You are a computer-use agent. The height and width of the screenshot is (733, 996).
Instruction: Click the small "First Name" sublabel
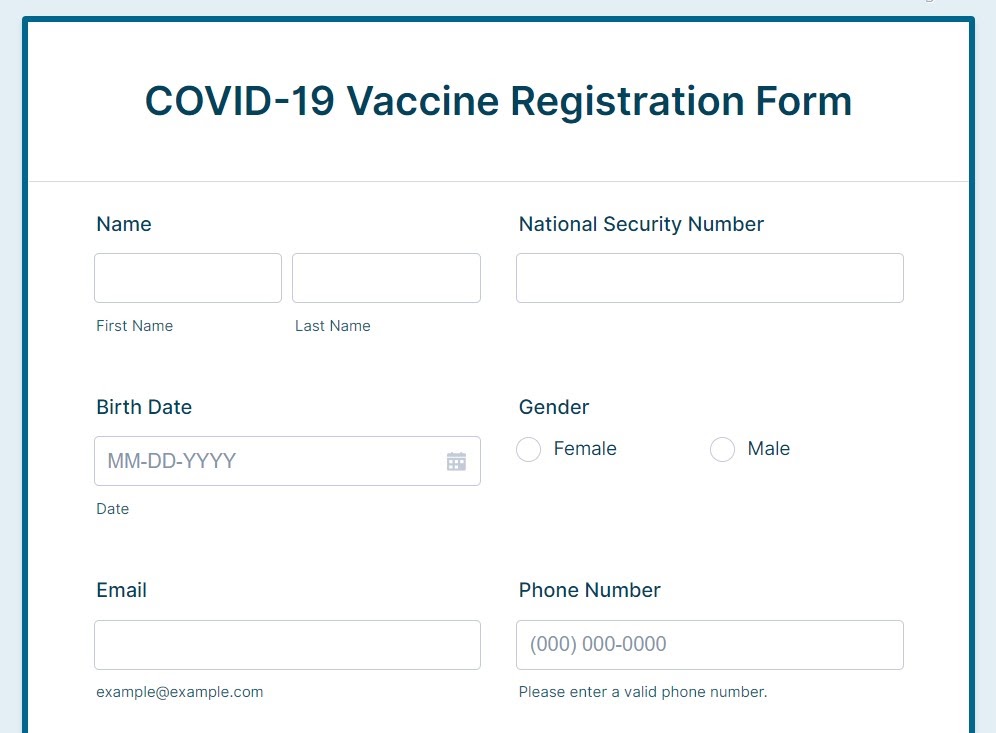134,326
